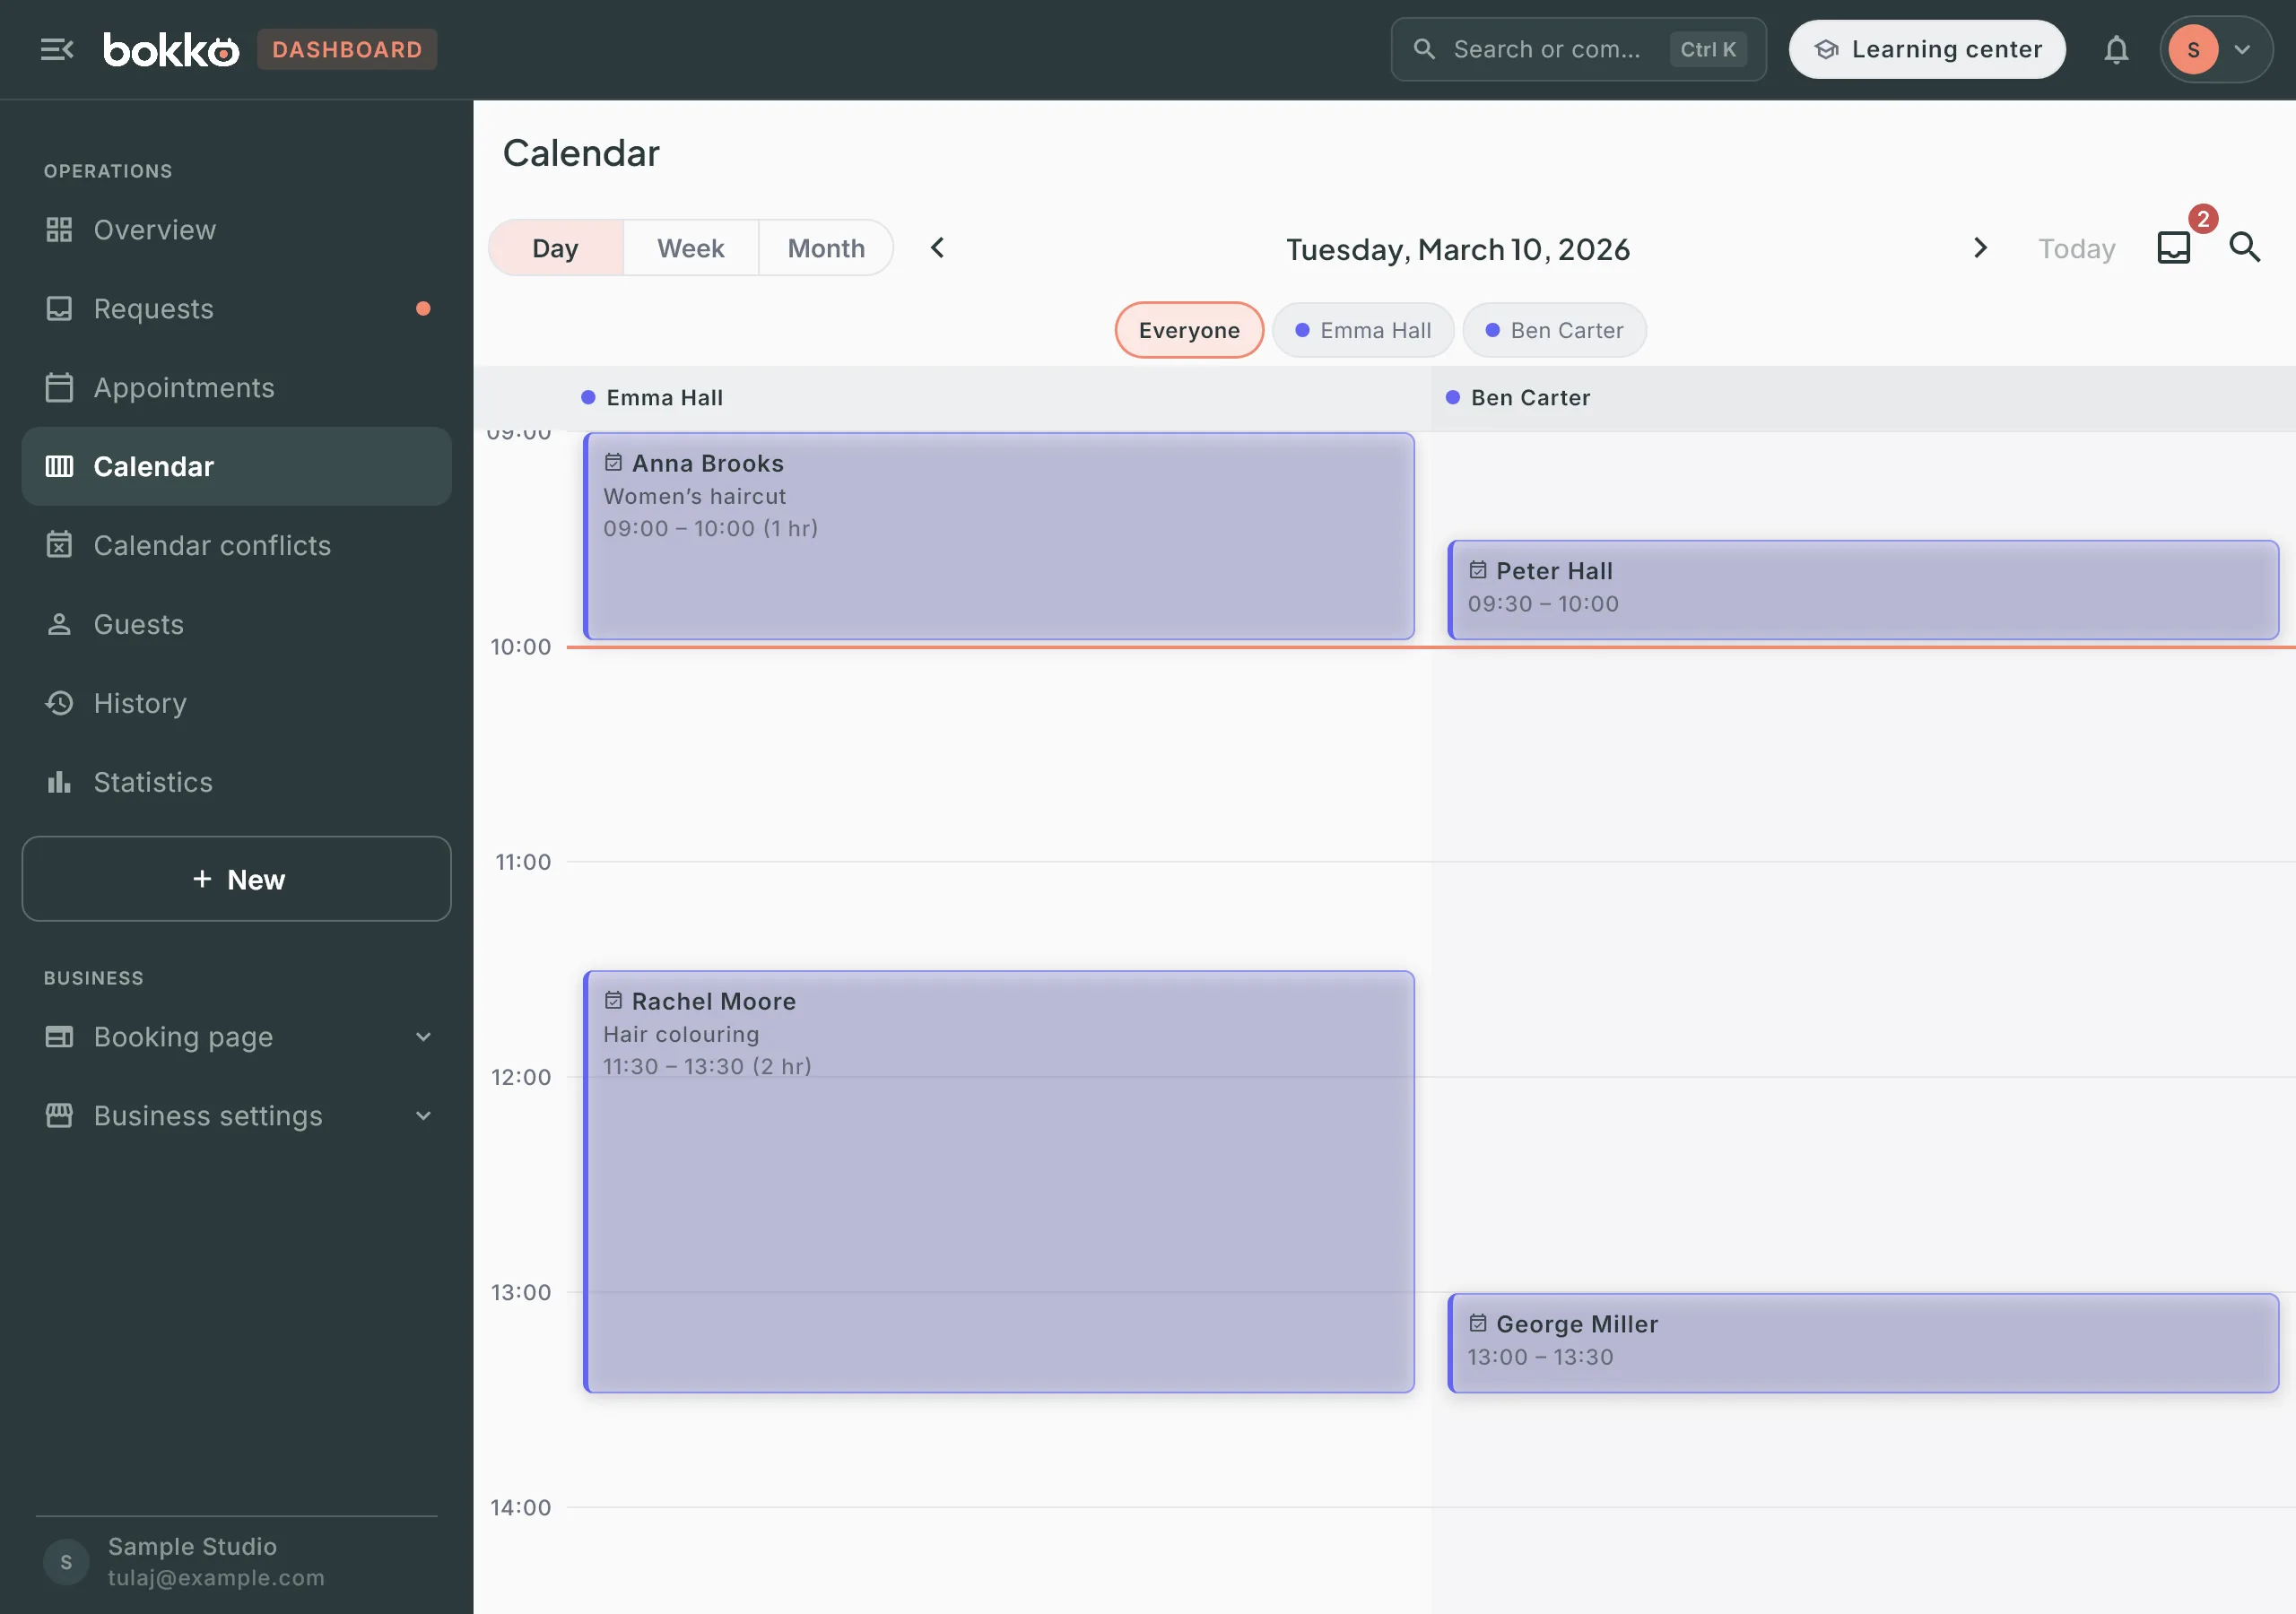Filter calendar by Emma Hall chip
The image size is (2296, 1614).
click(x=1363, y=330)
